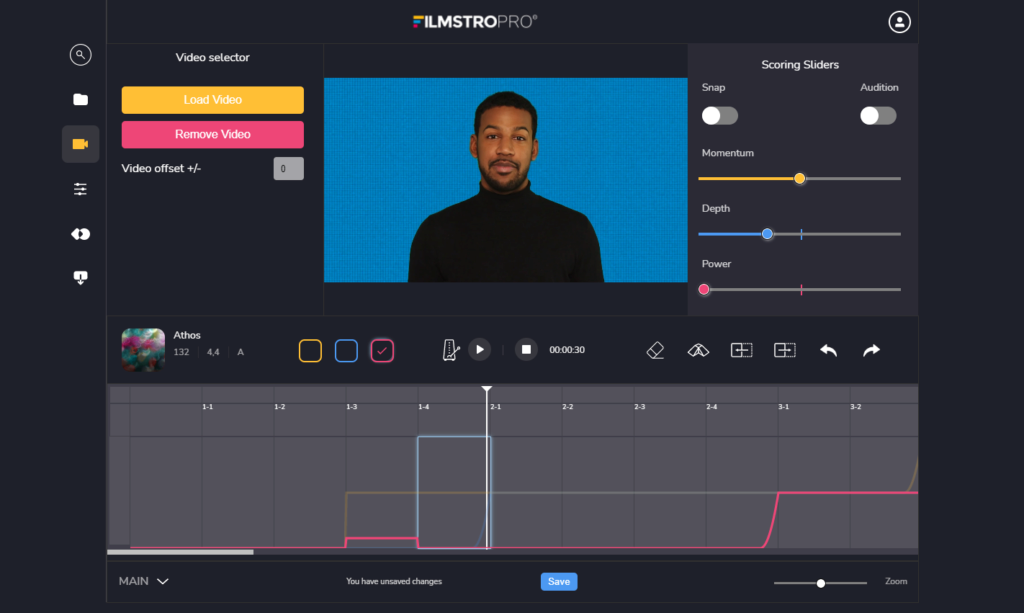Viewport: 1024px width, 613px height.
Task: Click the Momentum slider handle
Action: (799, 178)
